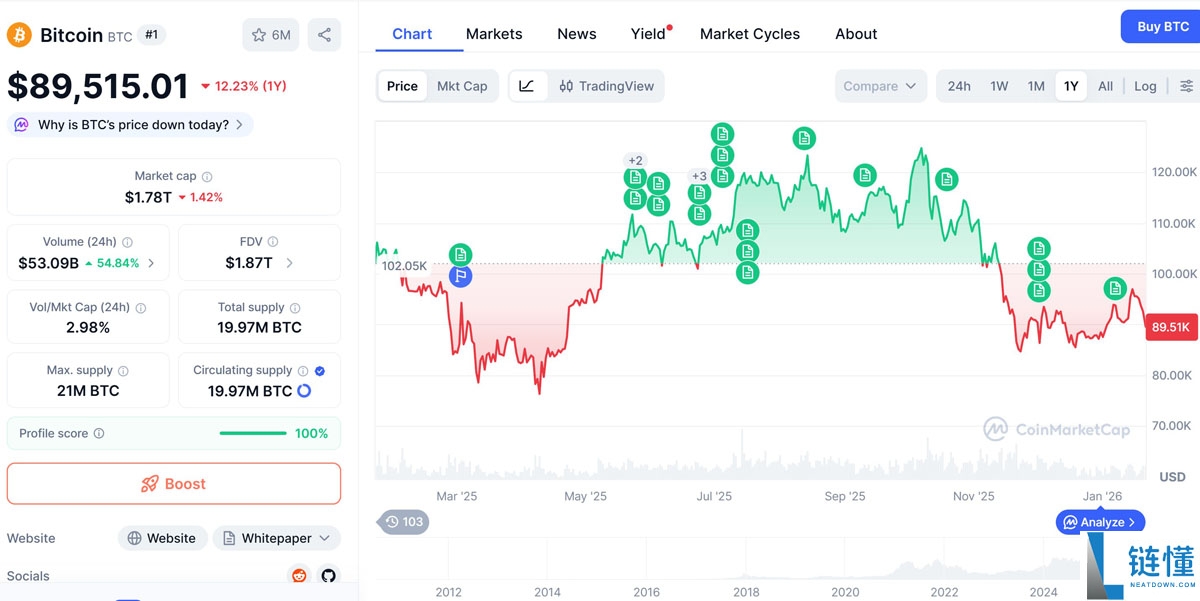Select the 1M time range
The height and width of the screenshot is (601, 1200).
pyautogui.click(x=1036, y=86)
